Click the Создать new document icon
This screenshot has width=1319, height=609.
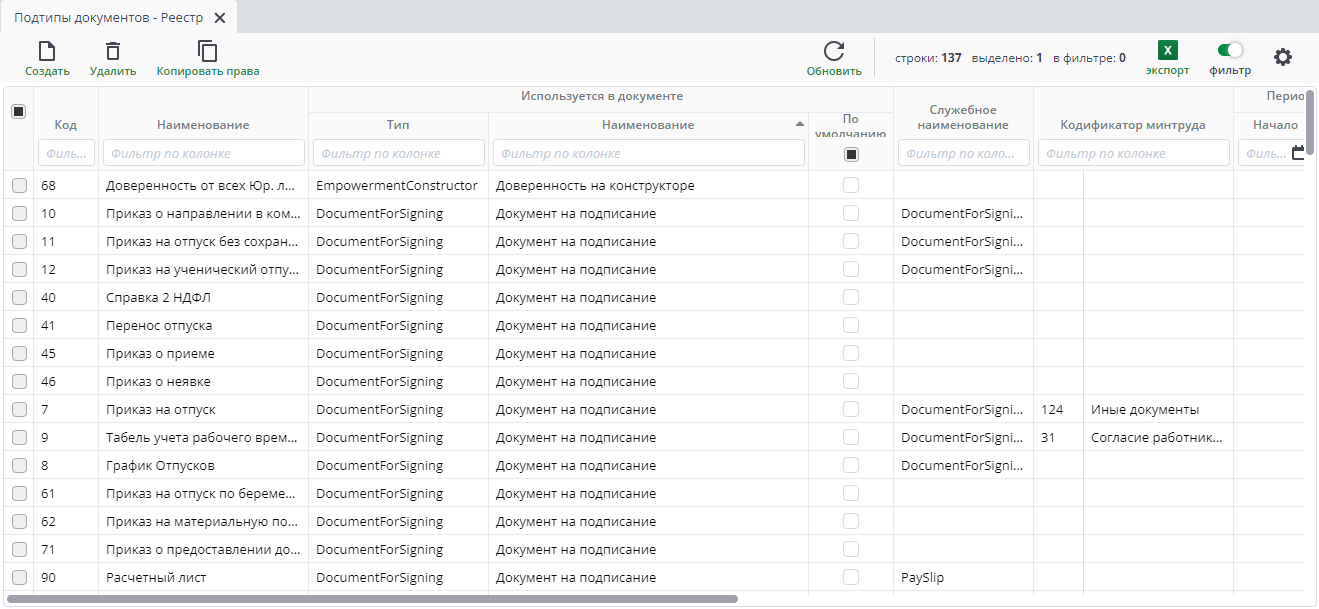tap(47, 51)
